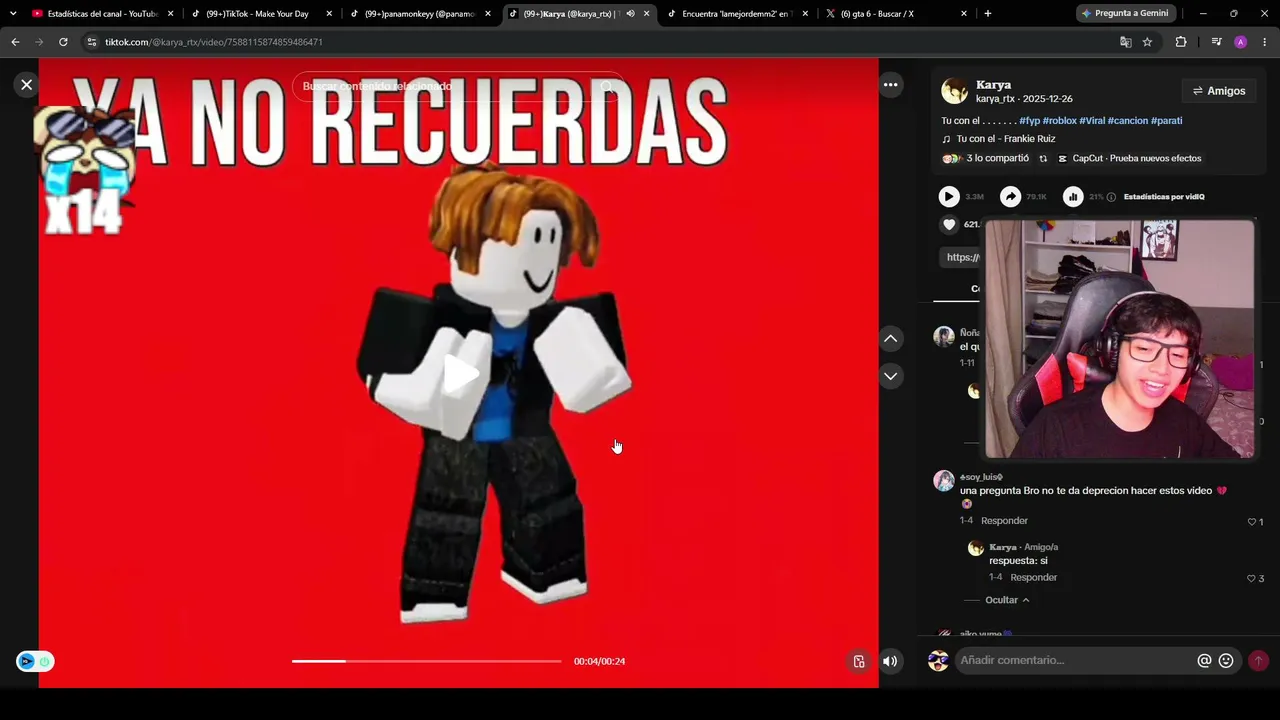
Task: Click the Karya username heading
Action: pos(993,85)
